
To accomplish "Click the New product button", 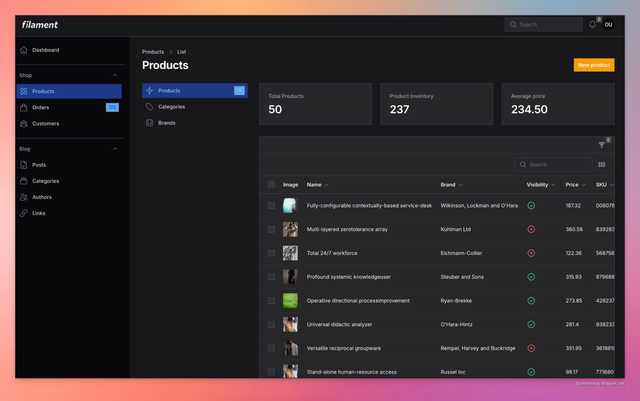I will tap(594, 65).
